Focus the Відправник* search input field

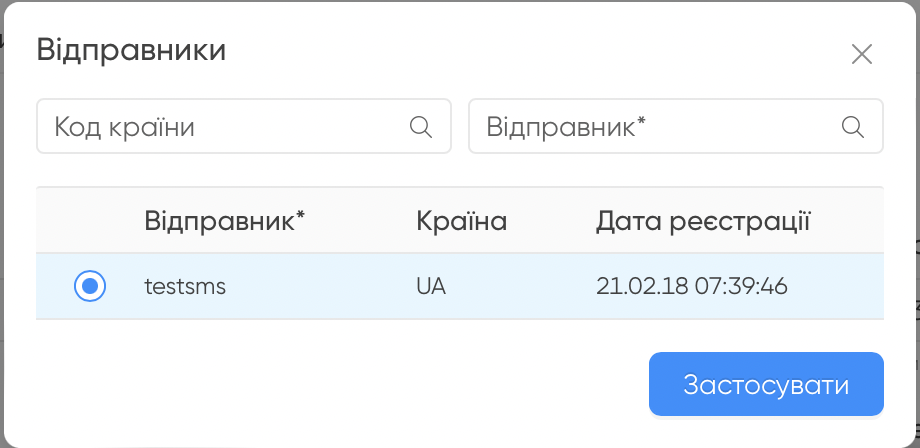tap(675, 126)
